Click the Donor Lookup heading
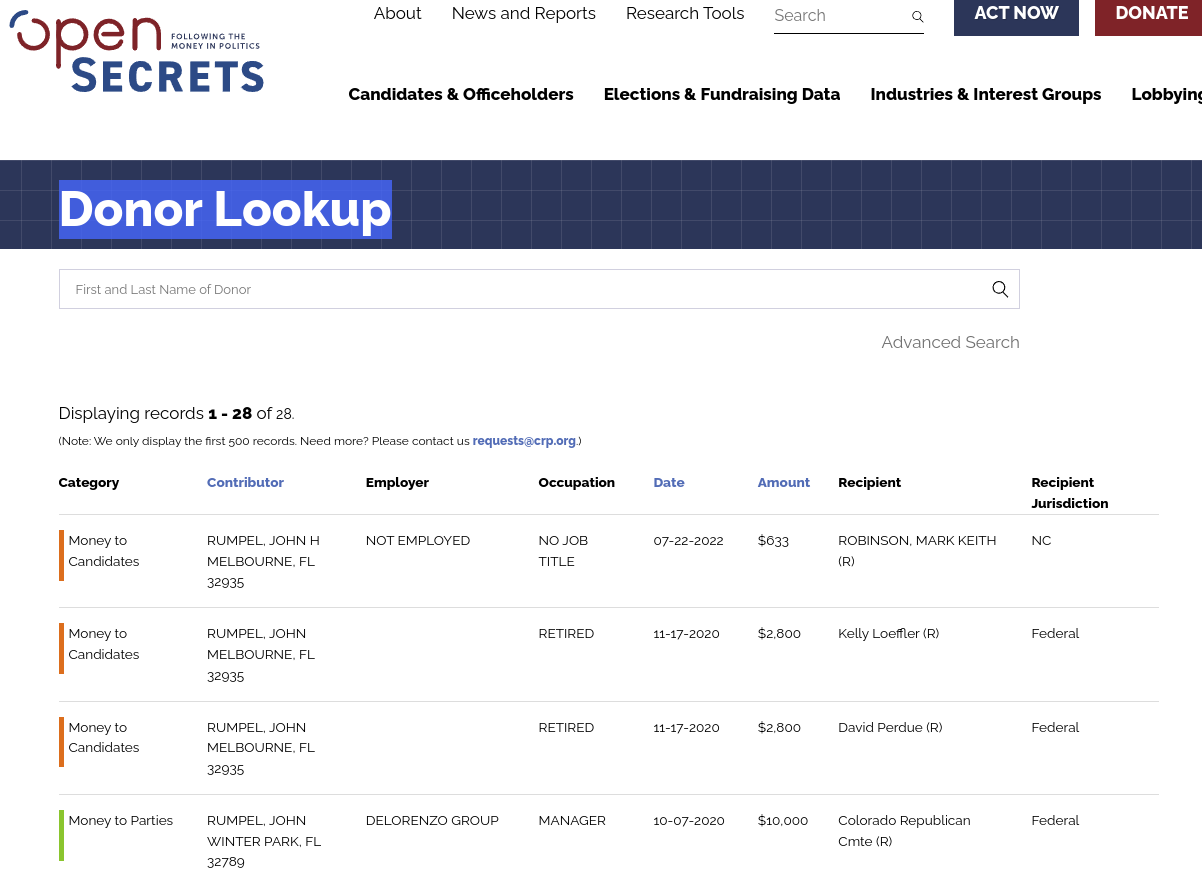1202x874 pixels. pyautogui.click(x=225, y=209)
